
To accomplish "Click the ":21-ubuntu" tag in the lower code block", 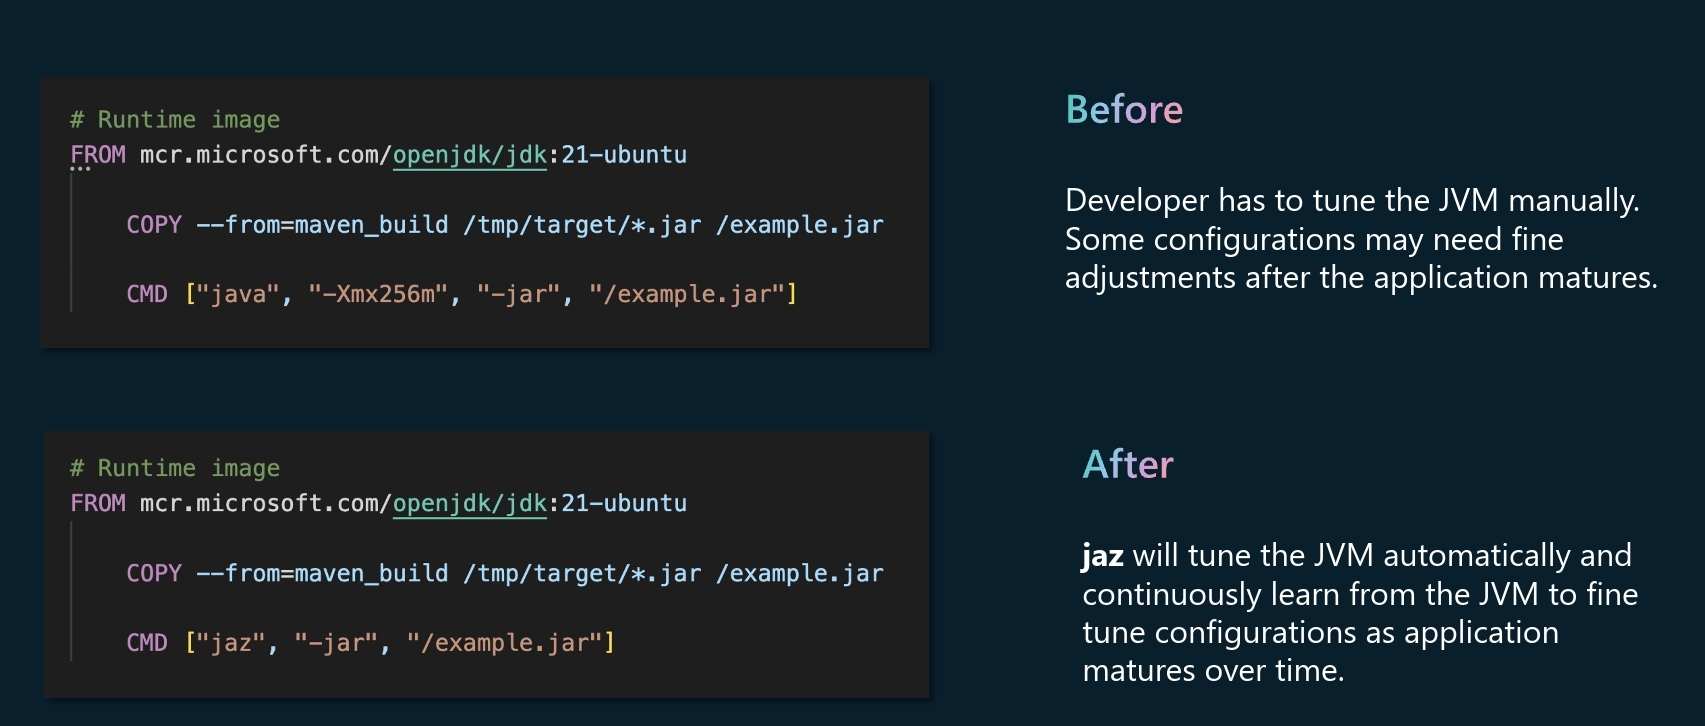I will [x=620, y=503].
